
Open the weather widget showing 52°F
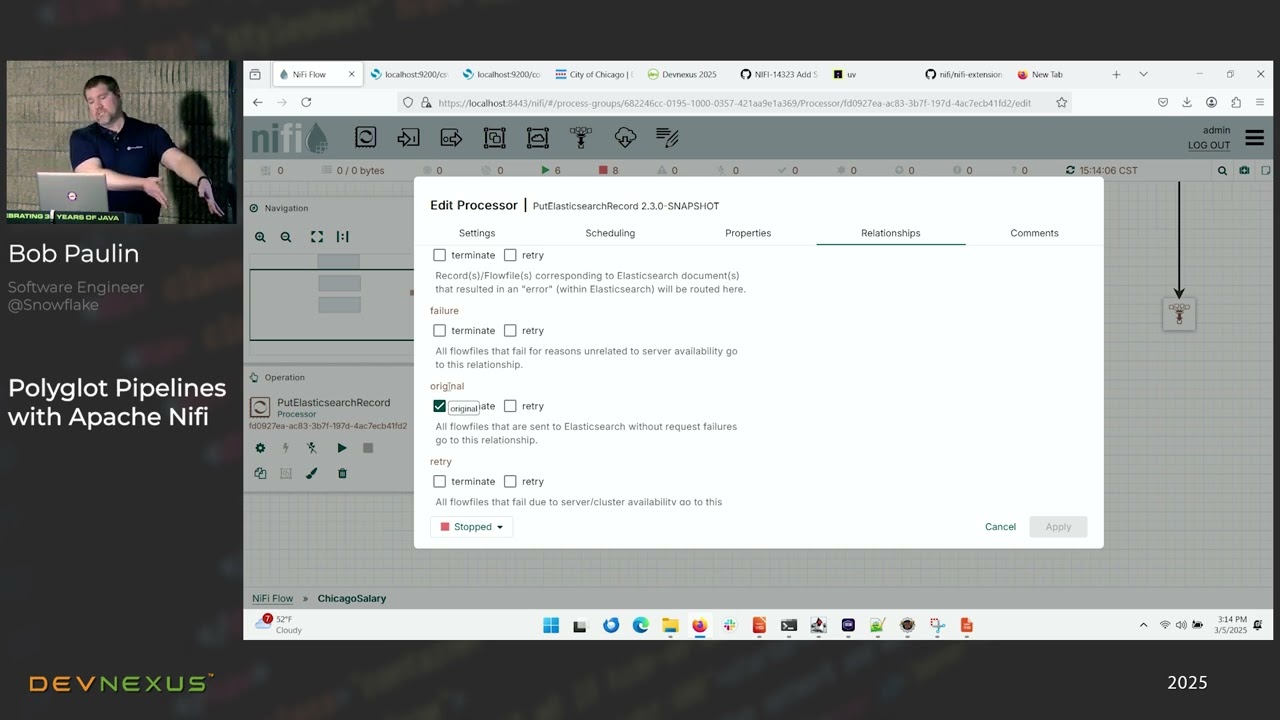click(x=279, y=625)
